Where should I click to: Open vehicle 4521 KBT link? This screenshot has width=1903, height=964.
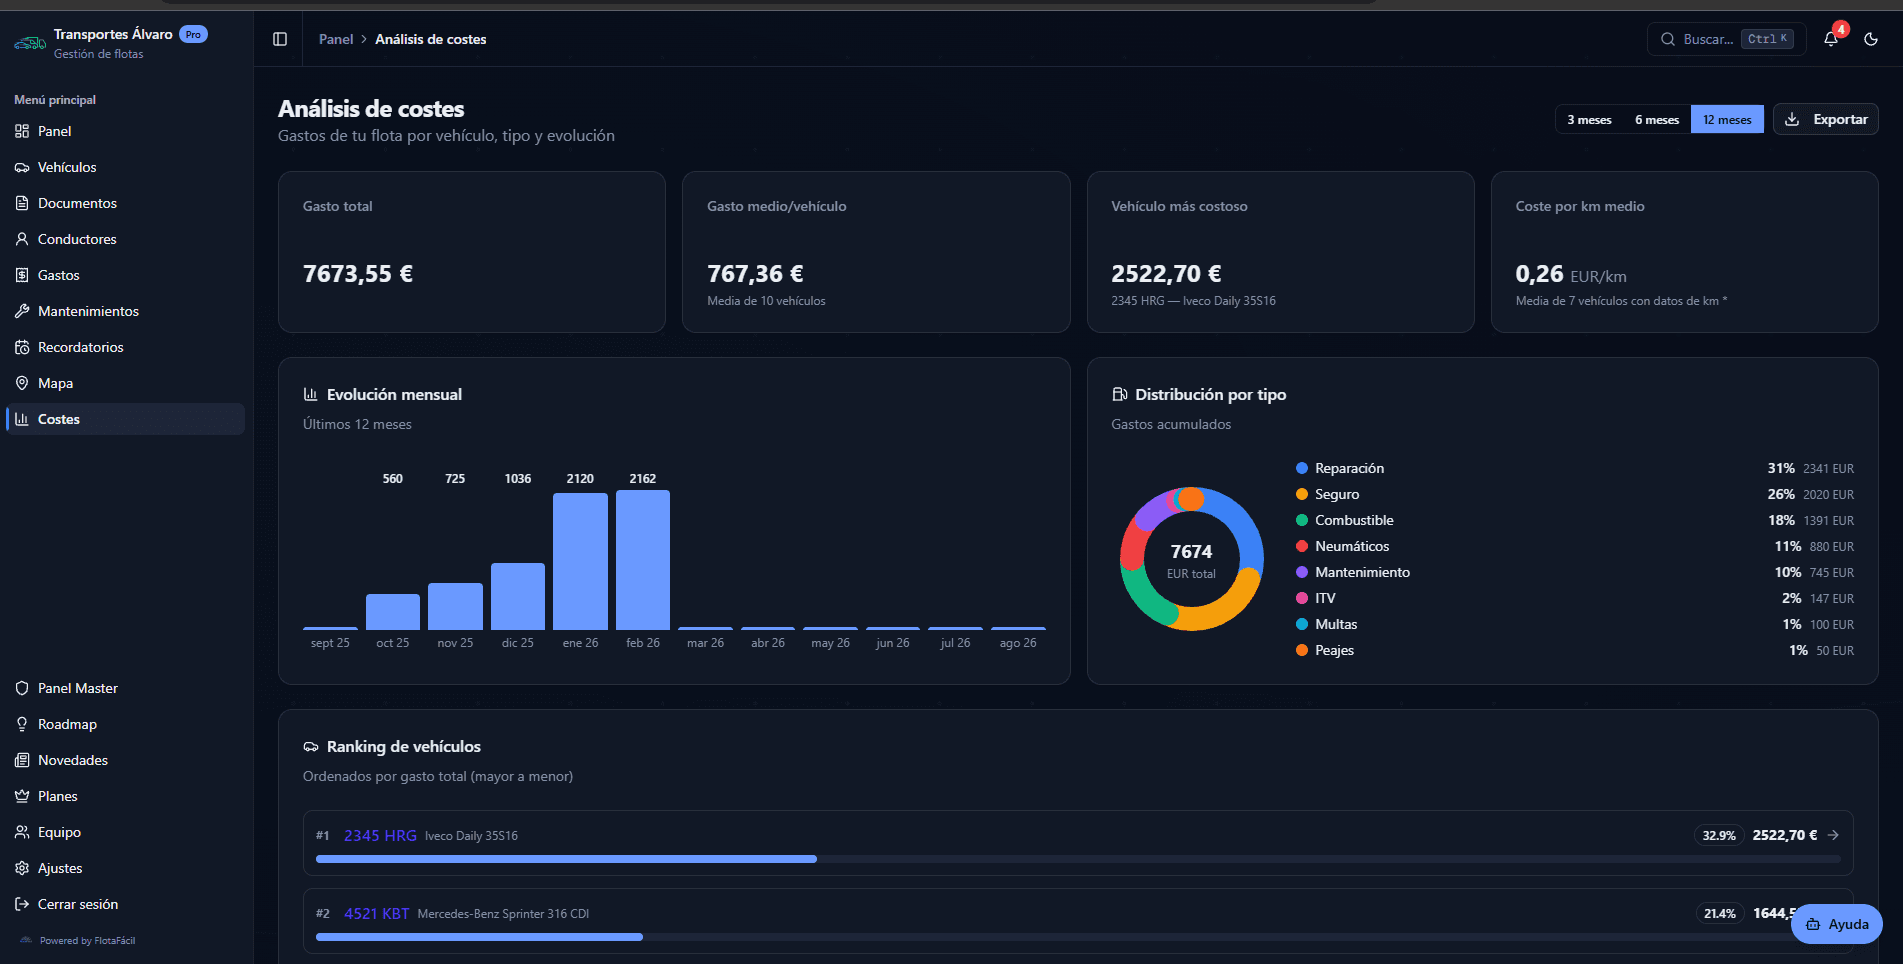point(377,913)
